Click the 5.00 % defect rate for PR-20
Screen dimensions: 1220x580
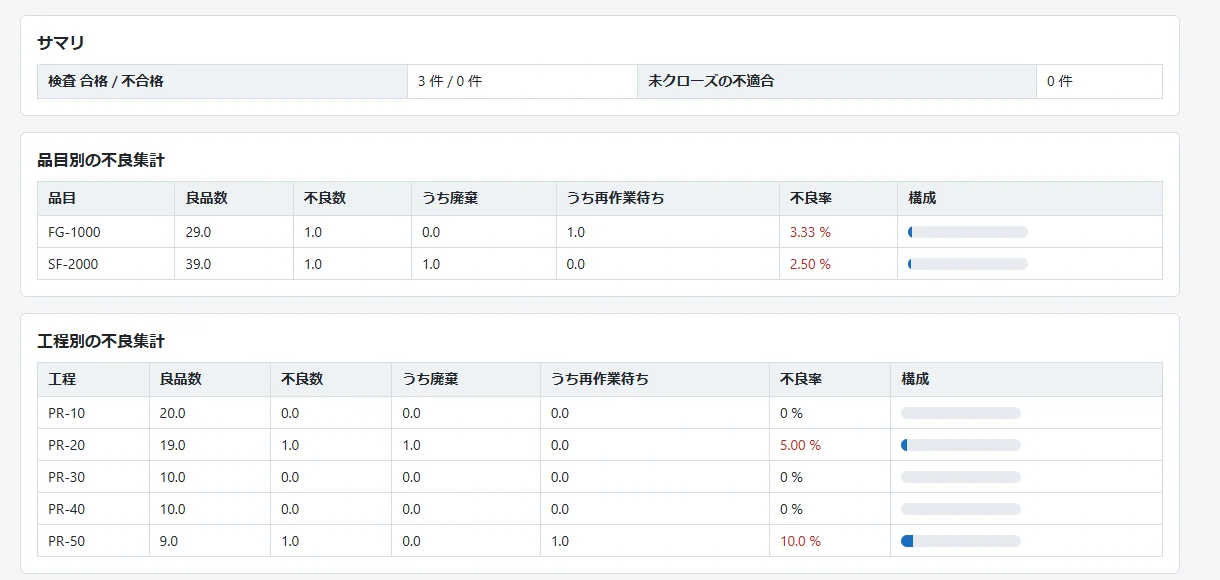coord(800,445)
